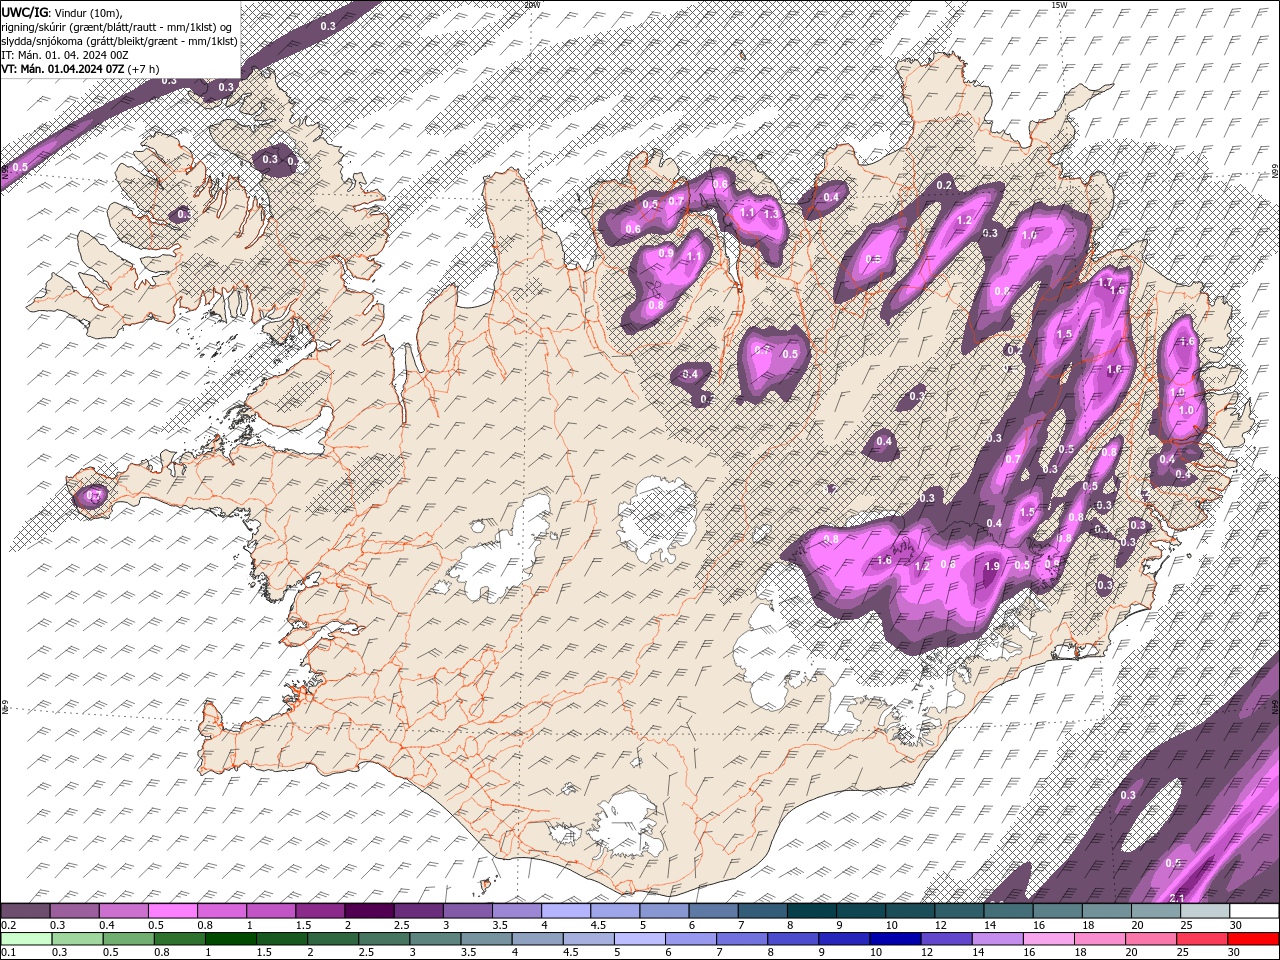Click the '15W' longitude label
The height and width of the screenshot is (960, 1280).
pos(1059,5)
